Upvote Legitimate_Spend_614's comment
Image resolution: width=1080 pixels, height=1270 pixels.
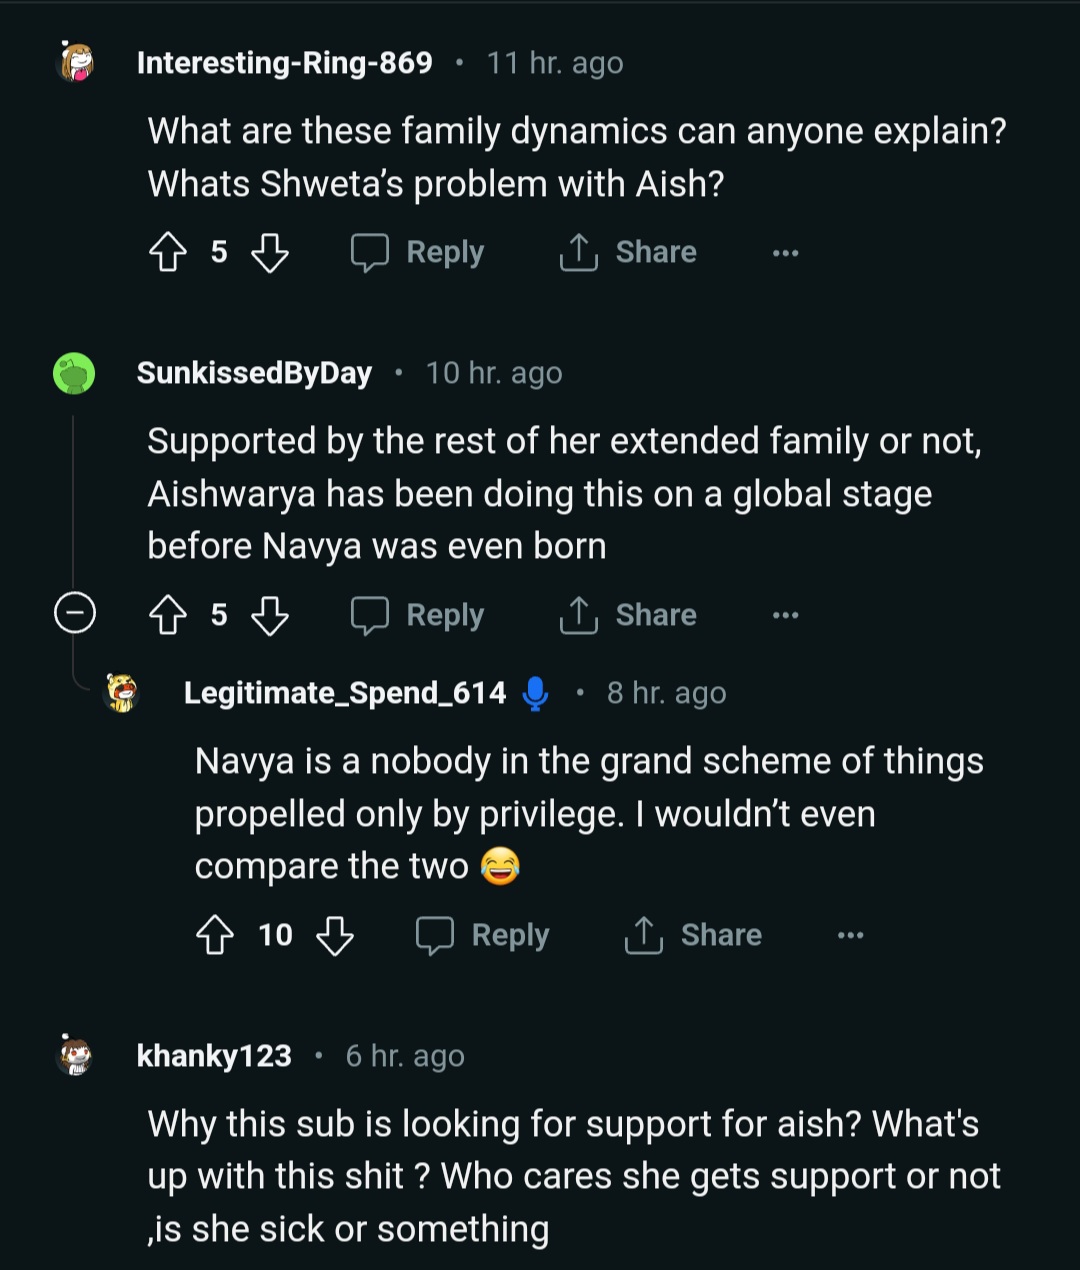(215, 936)
